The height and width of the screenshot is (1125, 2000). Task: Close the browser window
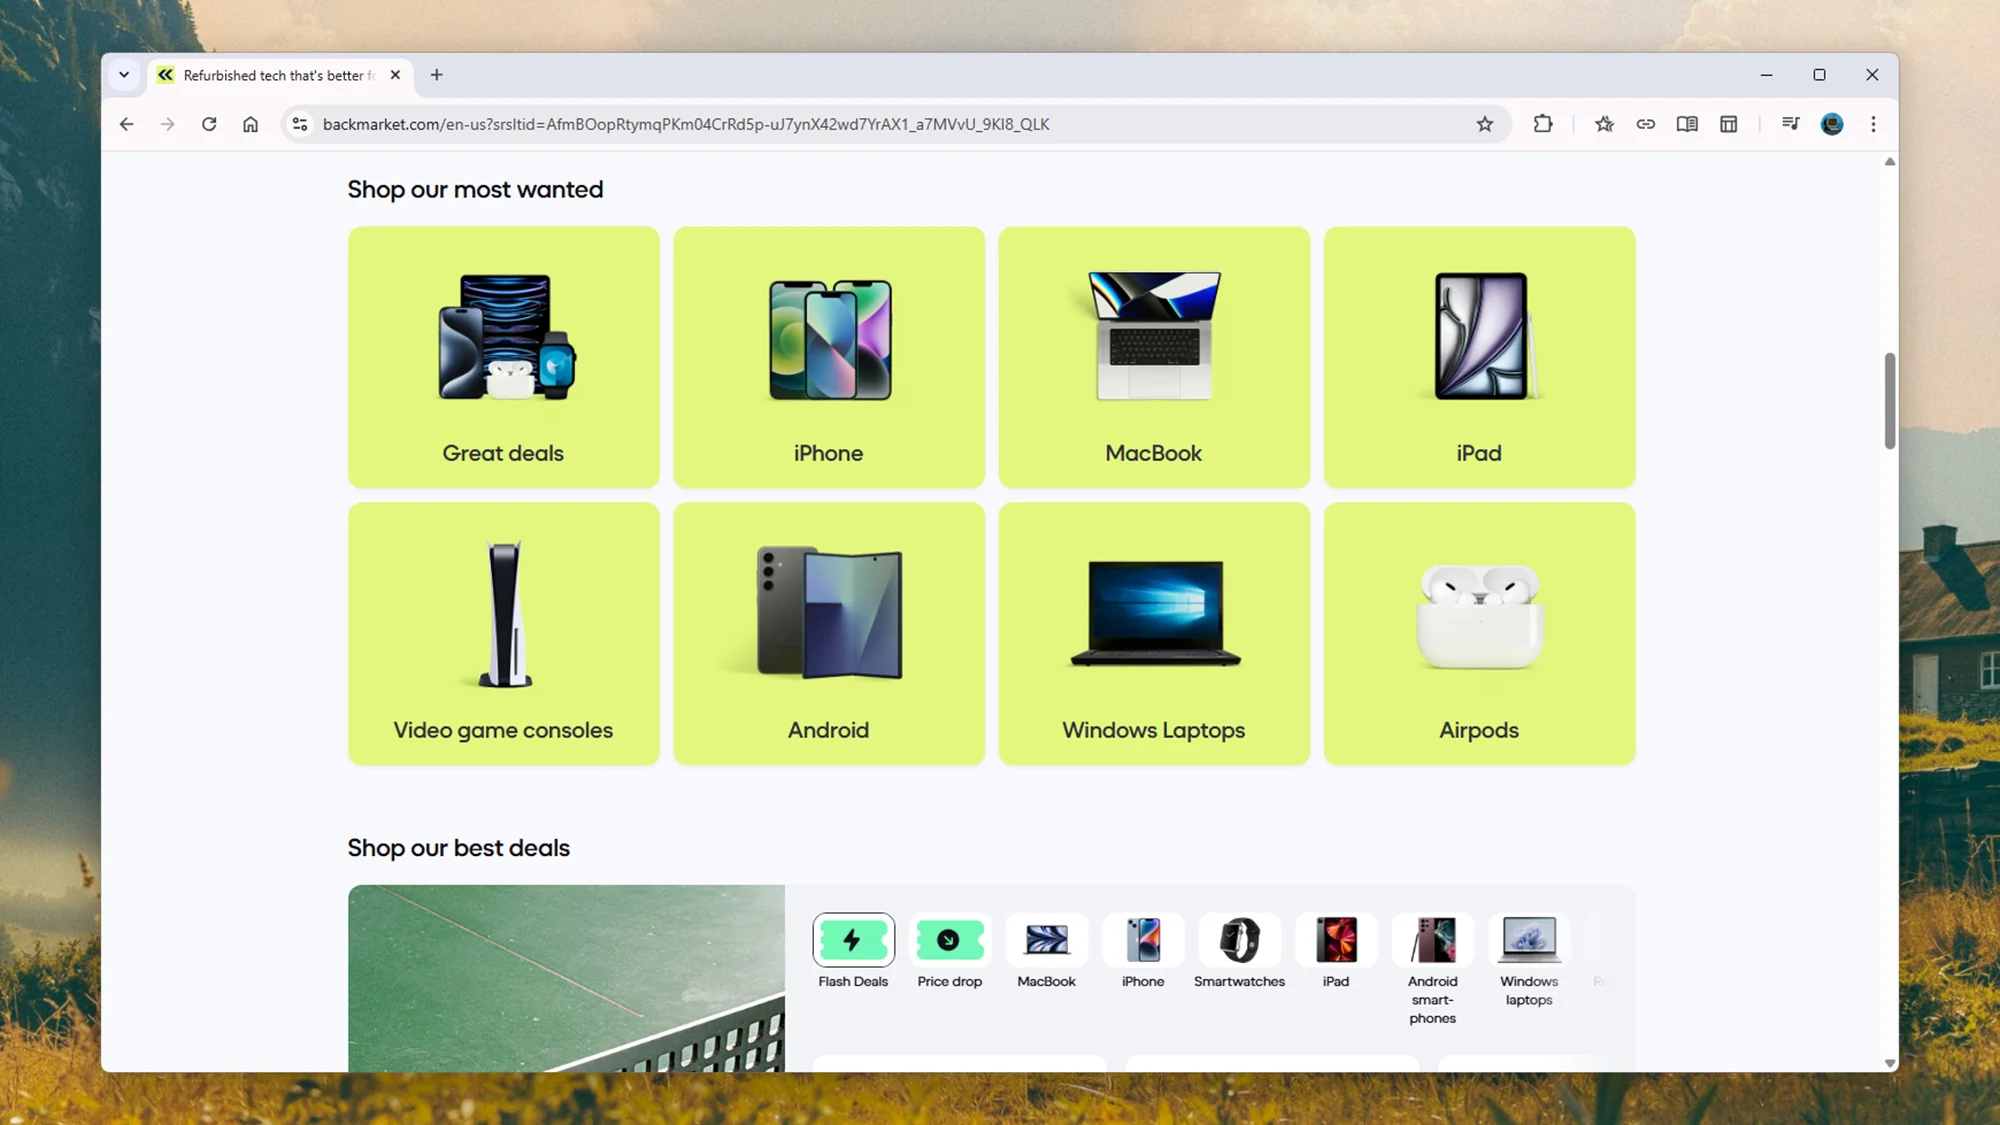click(x=1873, y=75)
